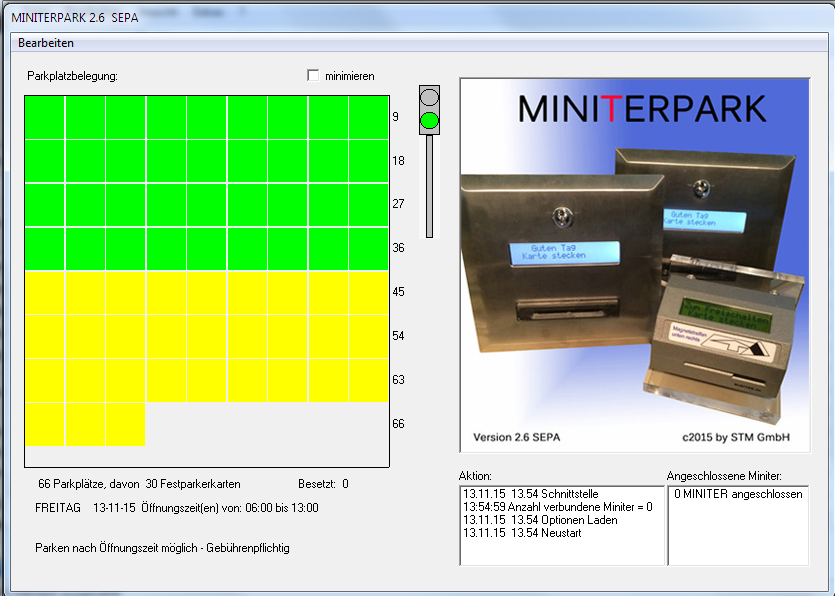Click the '66 Parkplätze, davon 30 Festparkerkarten' summary
Image resolution: width=835 pixels, height=596 pixels.
point(140,483)
